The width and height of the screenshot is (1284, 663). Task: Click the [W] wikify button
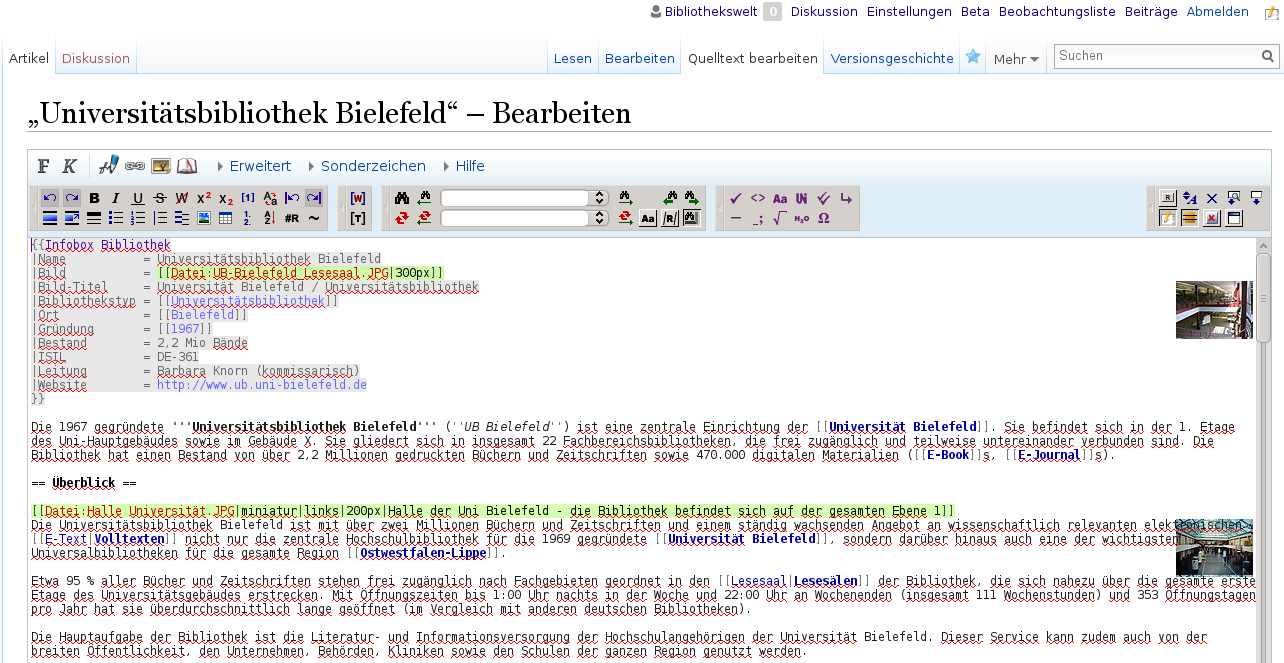358,198
